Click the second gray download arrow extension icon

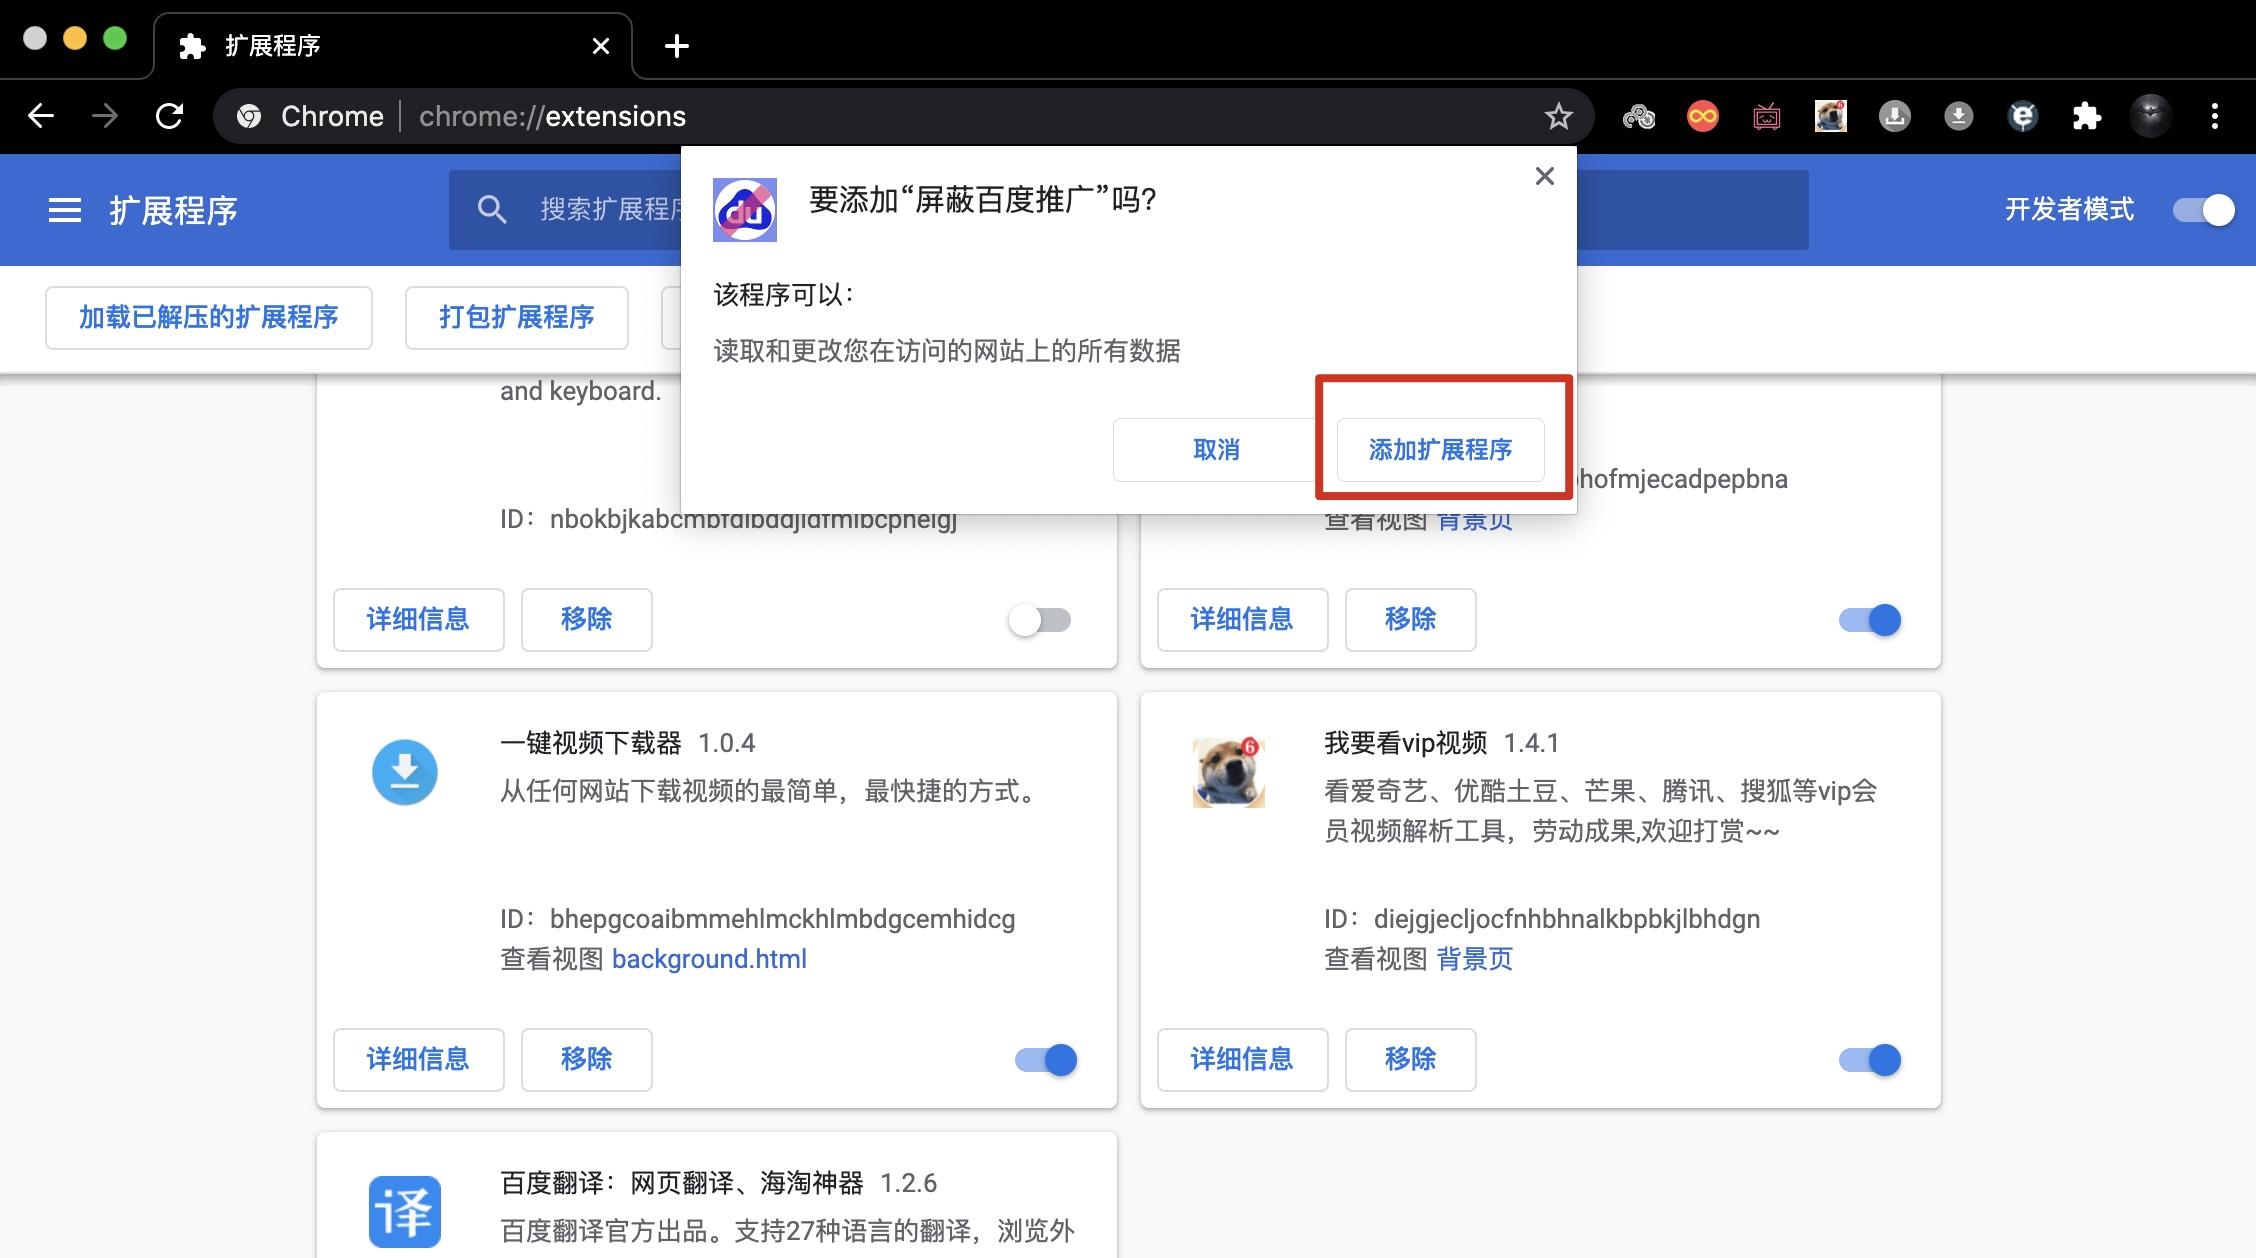pyautogui.click(x=1958, y=117)
